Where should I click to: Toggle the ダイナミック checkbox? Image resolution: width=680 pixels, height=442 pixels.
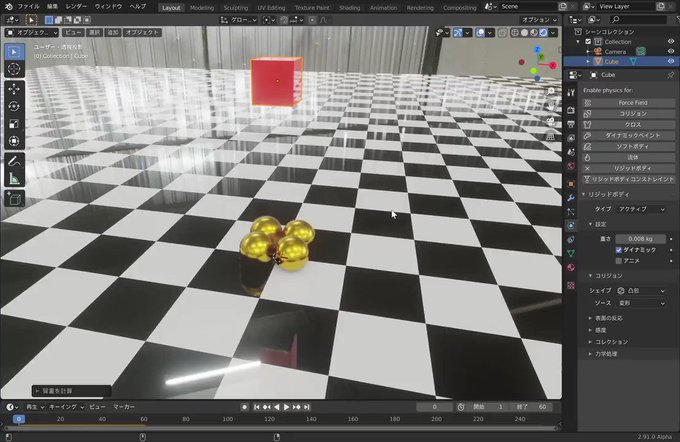(x=619, y=250)
